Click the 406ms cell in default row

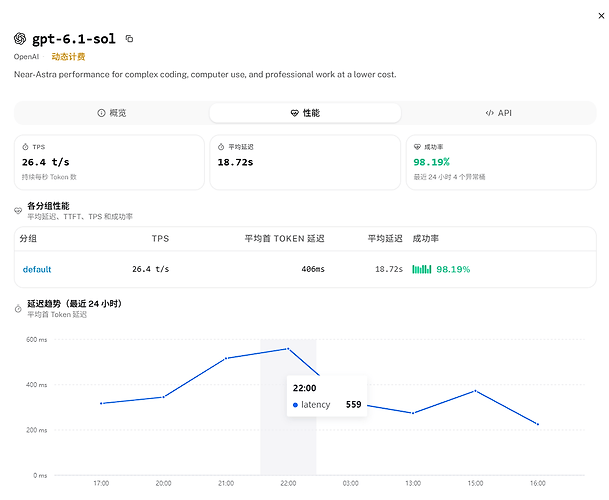point(313,269)
